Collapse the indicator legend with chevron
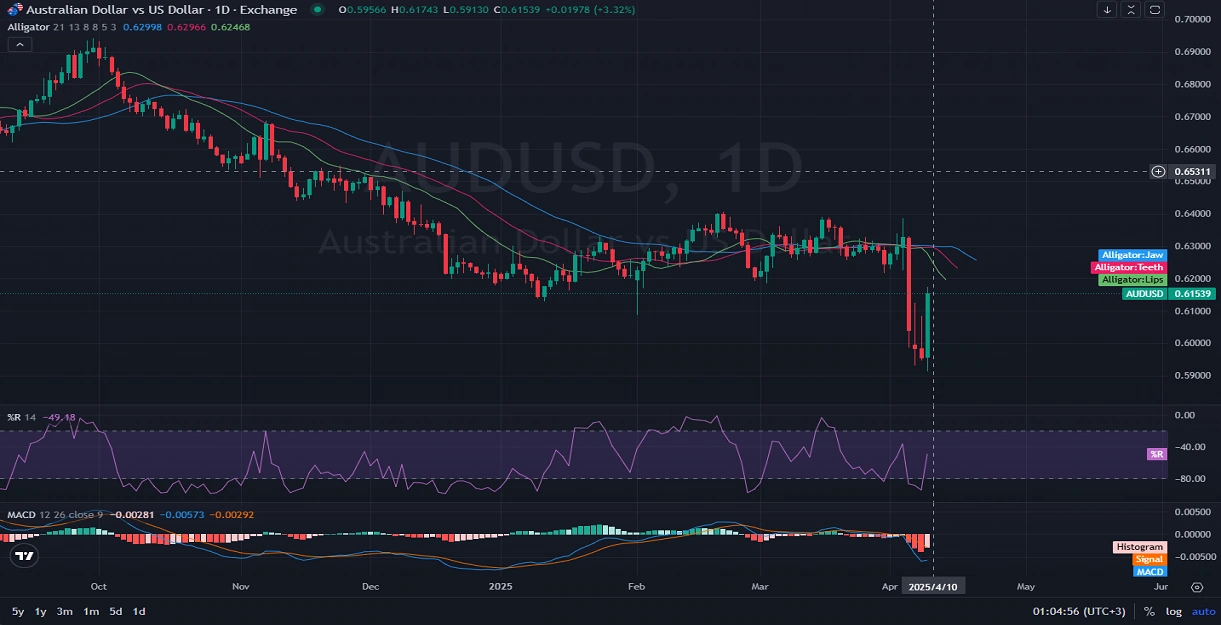Screen dimensions: 1221x625 tap(19, 44)
